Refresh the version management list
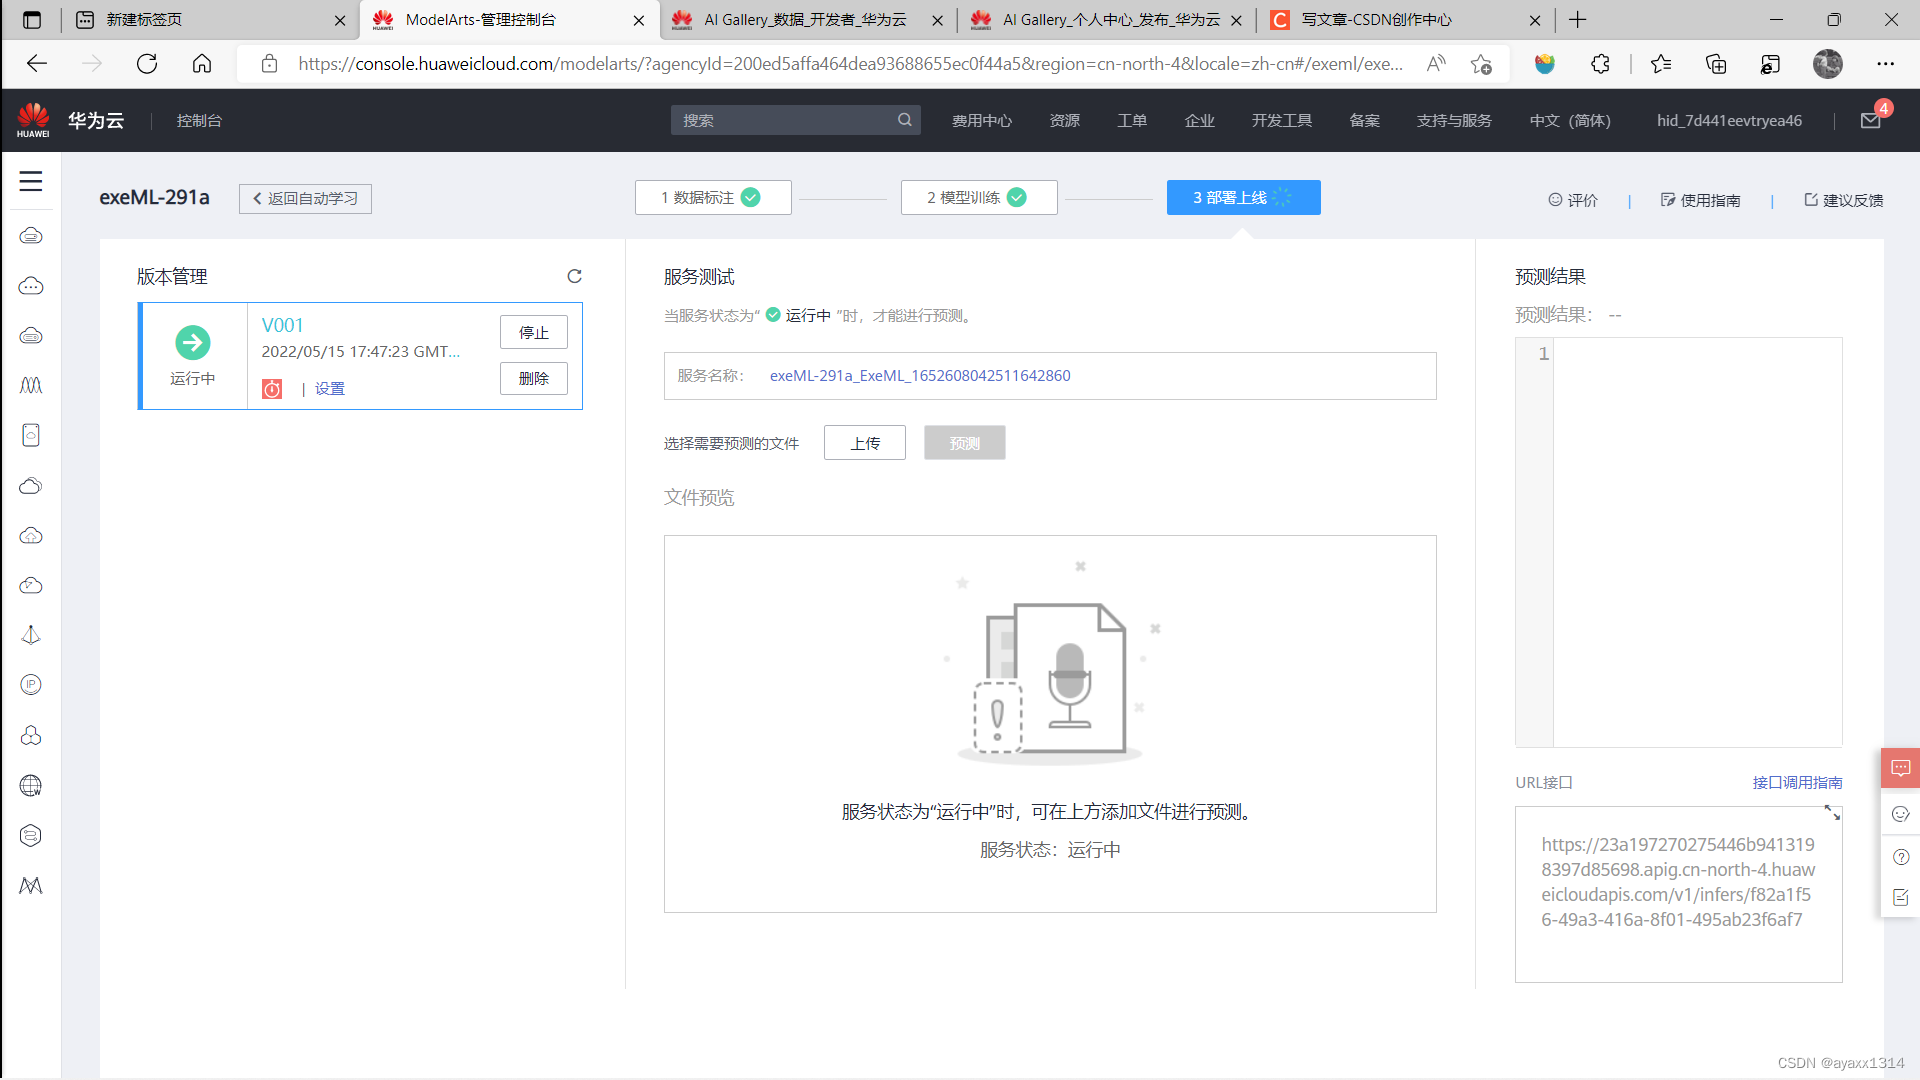 (x=574, y=276)
